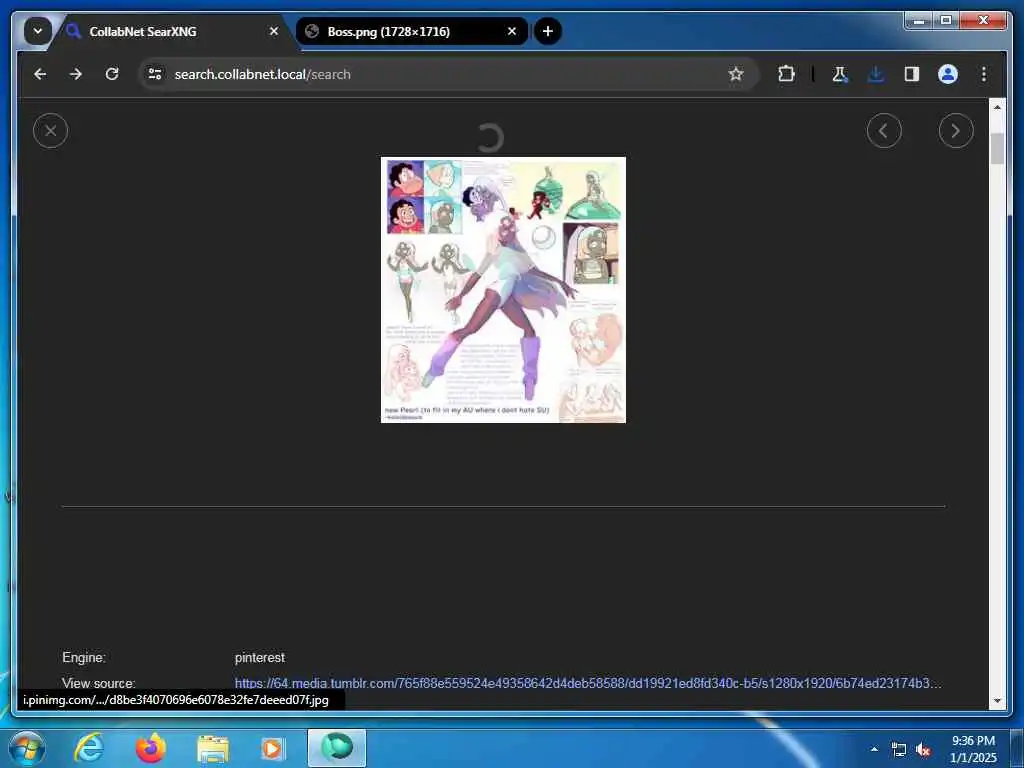The height and width of the screenshot is (768, 1024).
Task: Go to the next image result
Action: pyautogui.click(x=955, y=131)
